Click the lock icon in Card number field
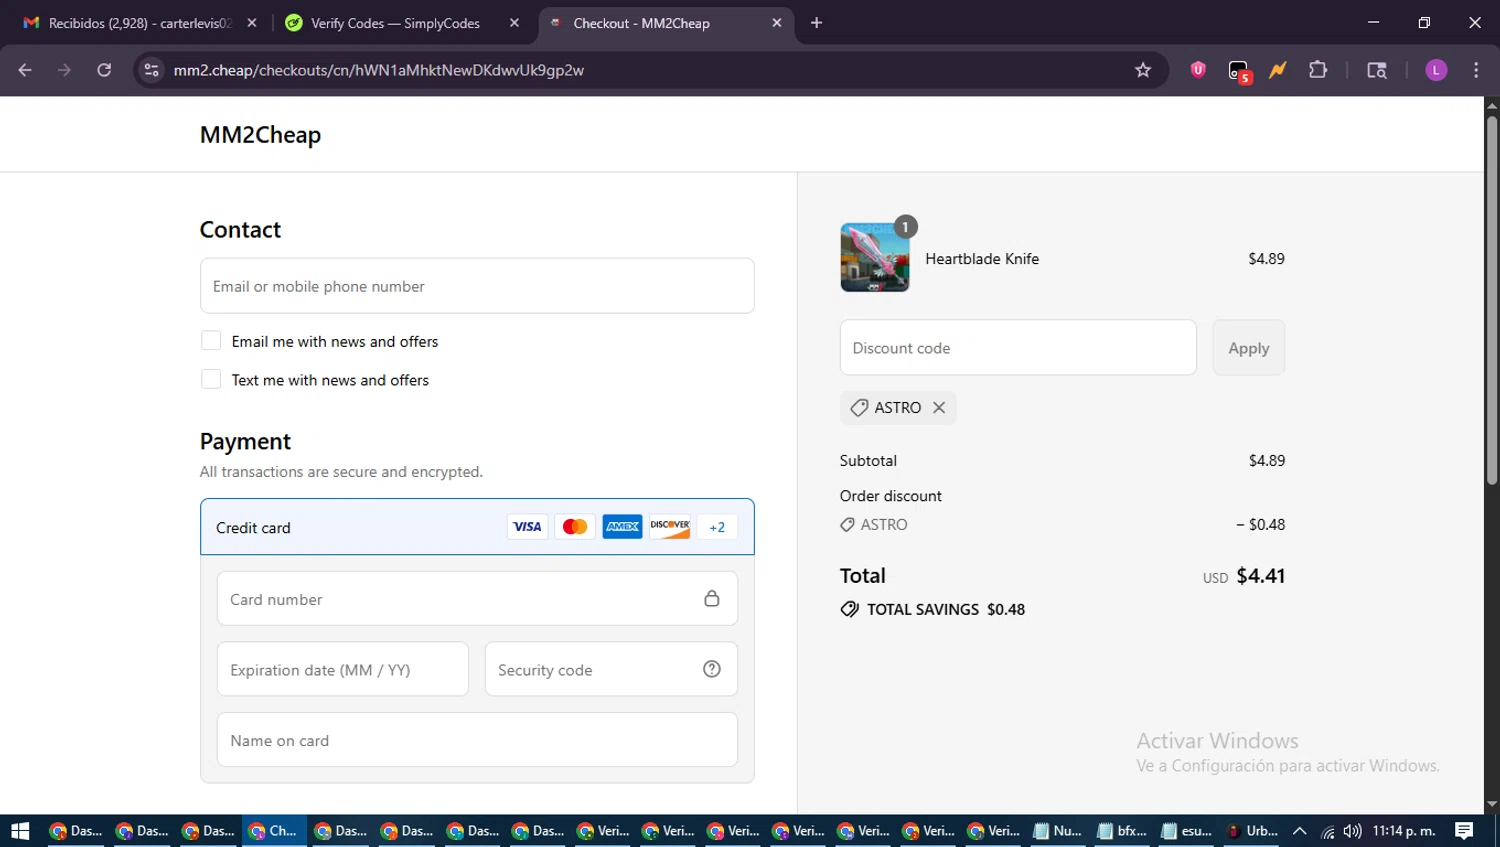 (712, 598)
